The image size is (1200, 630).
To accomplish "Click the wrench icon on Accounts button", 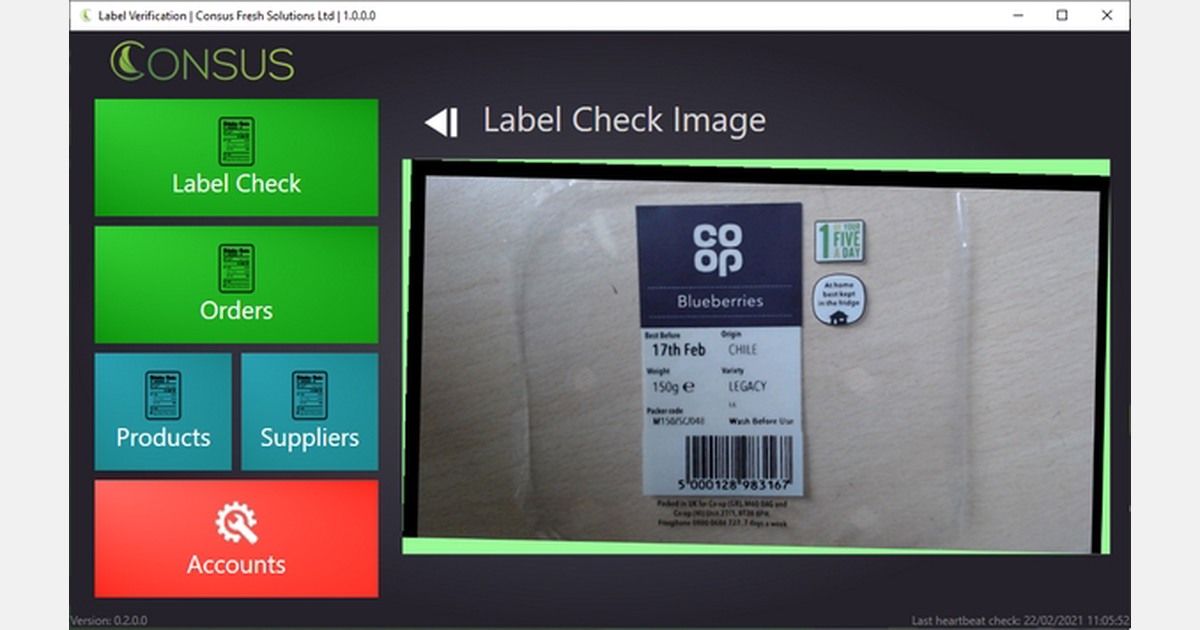I will pyautogui.click(x=236, y=521).
